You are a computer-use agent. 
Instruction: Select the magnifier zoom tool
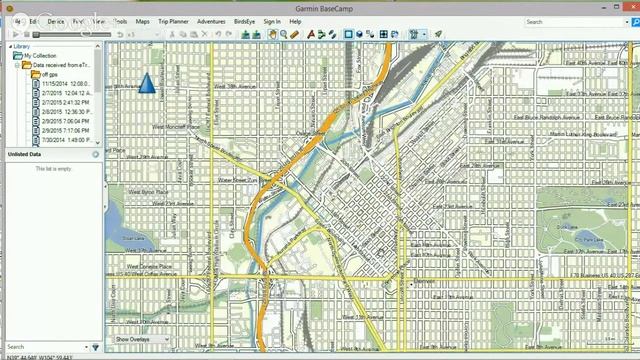click(284, 35)
